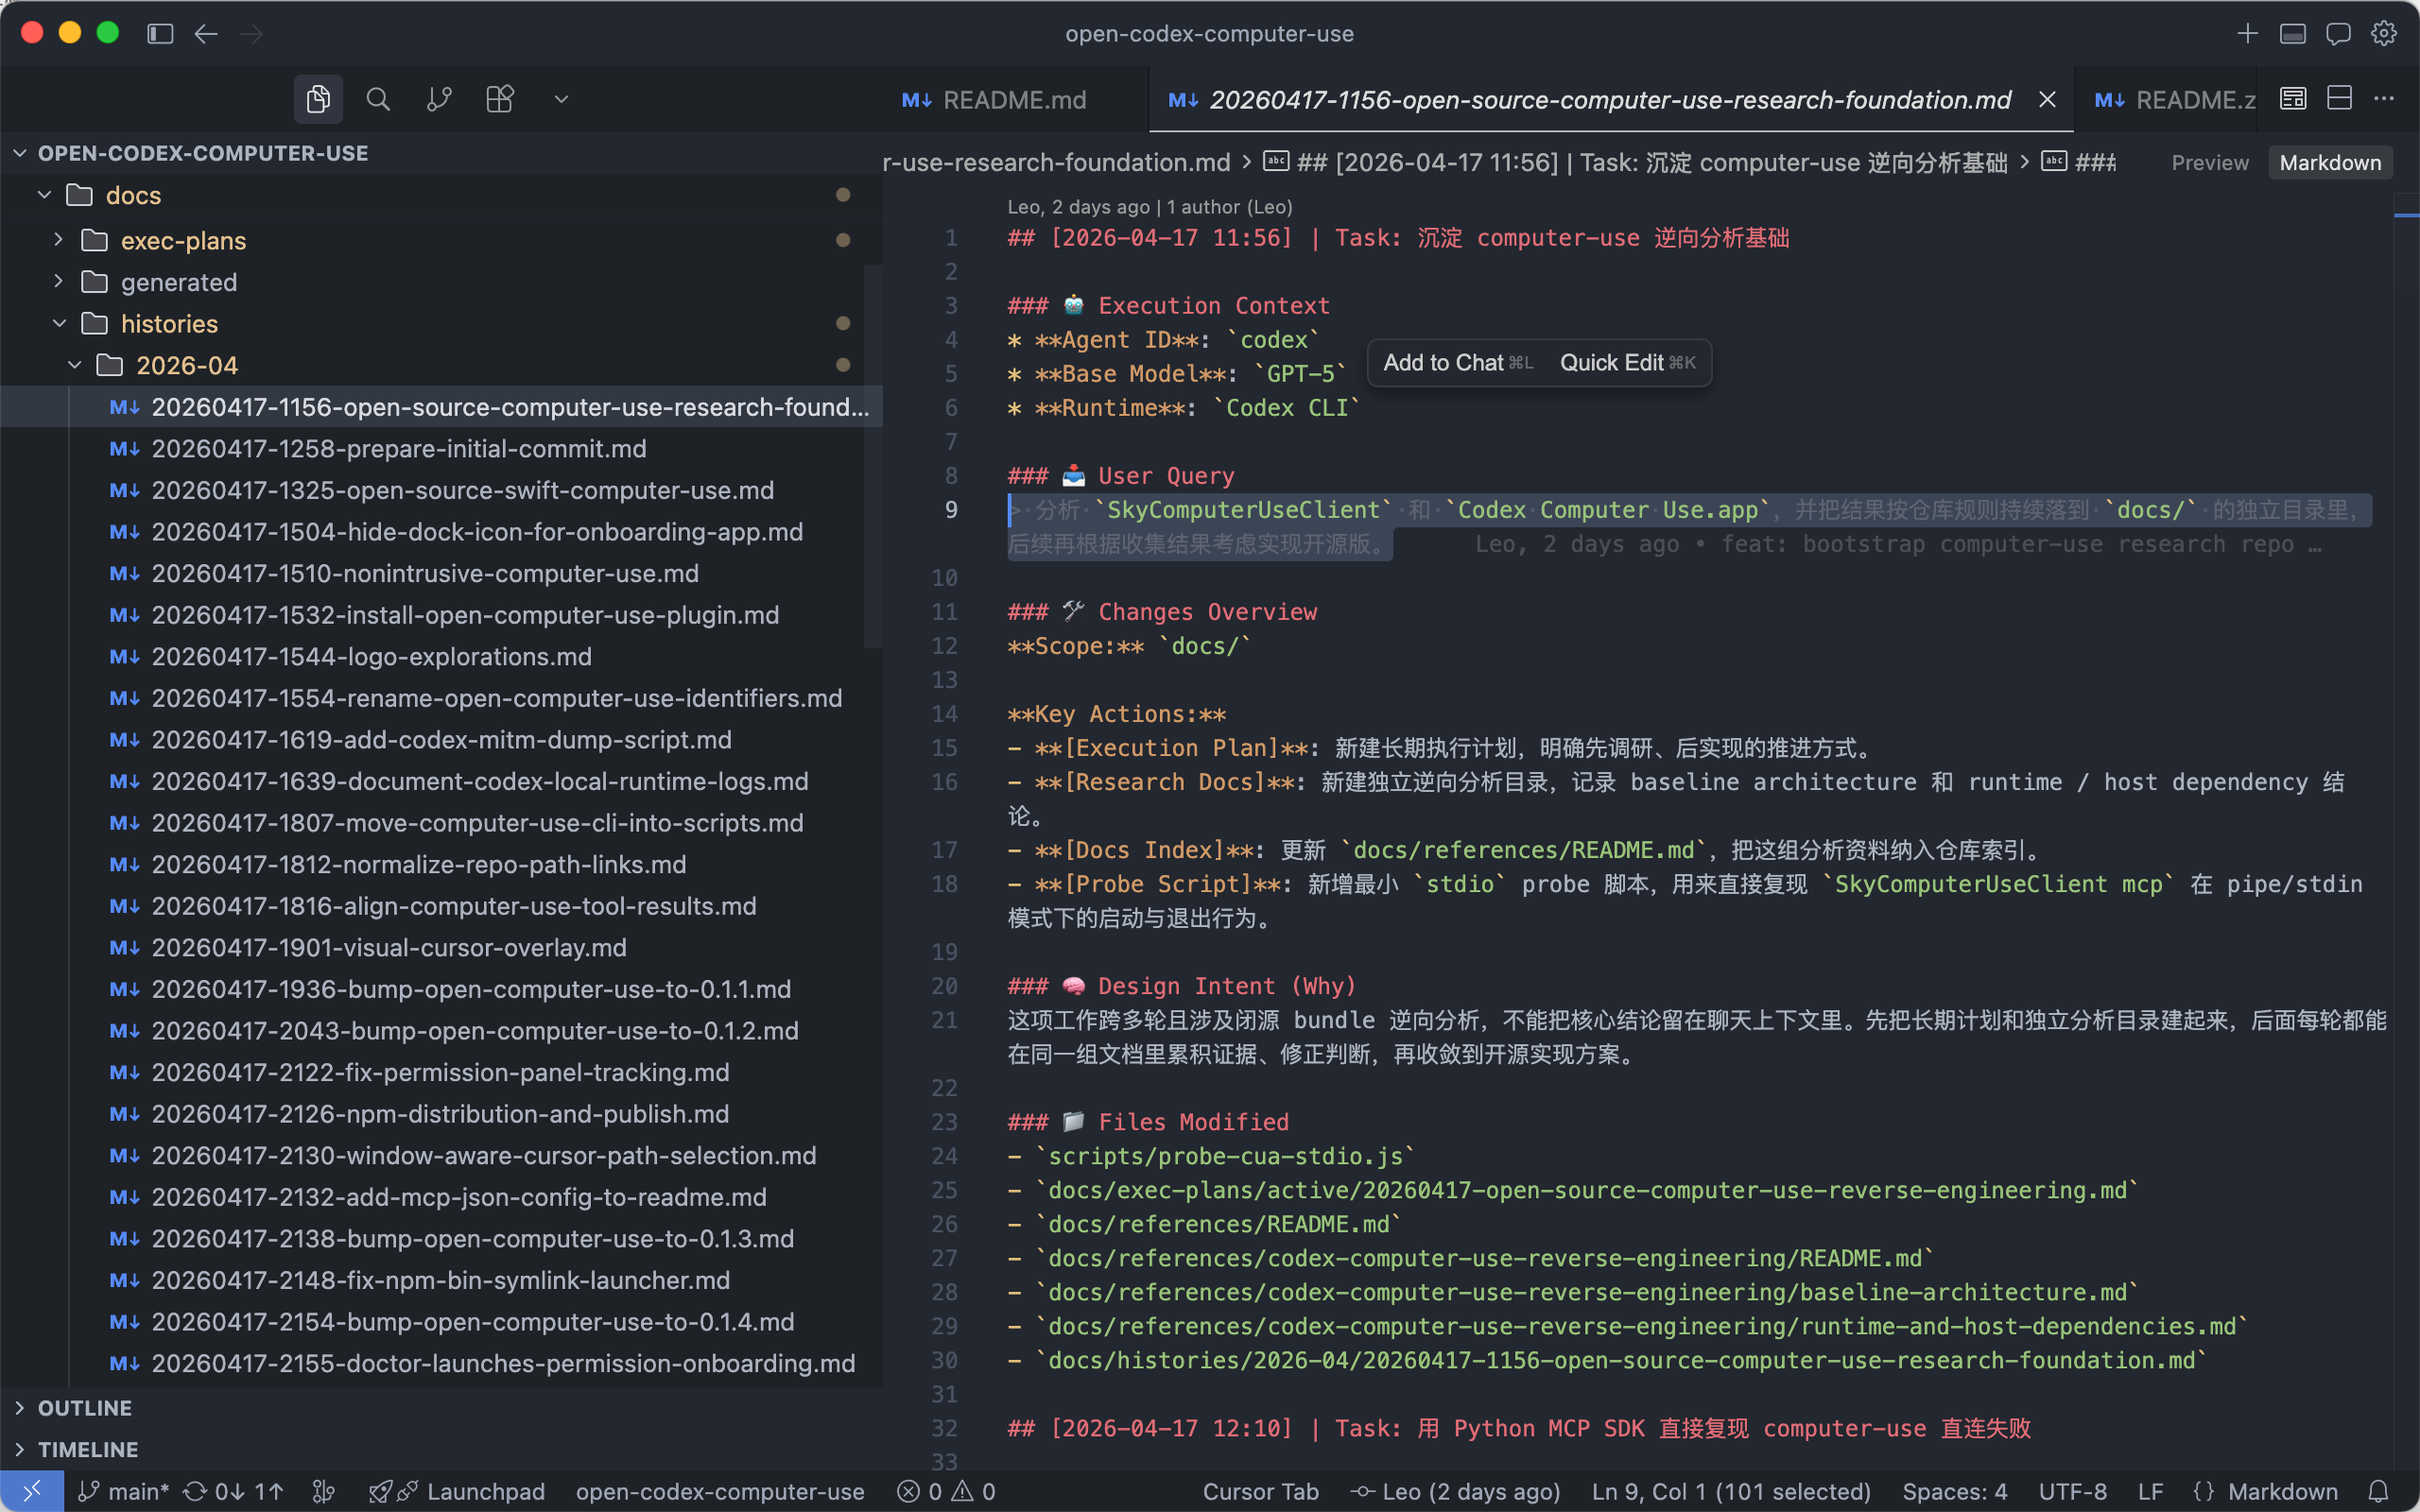Toggle the bottom panel layout icon
This screenshot has width=2420, height=1512.
(2292, 34)
